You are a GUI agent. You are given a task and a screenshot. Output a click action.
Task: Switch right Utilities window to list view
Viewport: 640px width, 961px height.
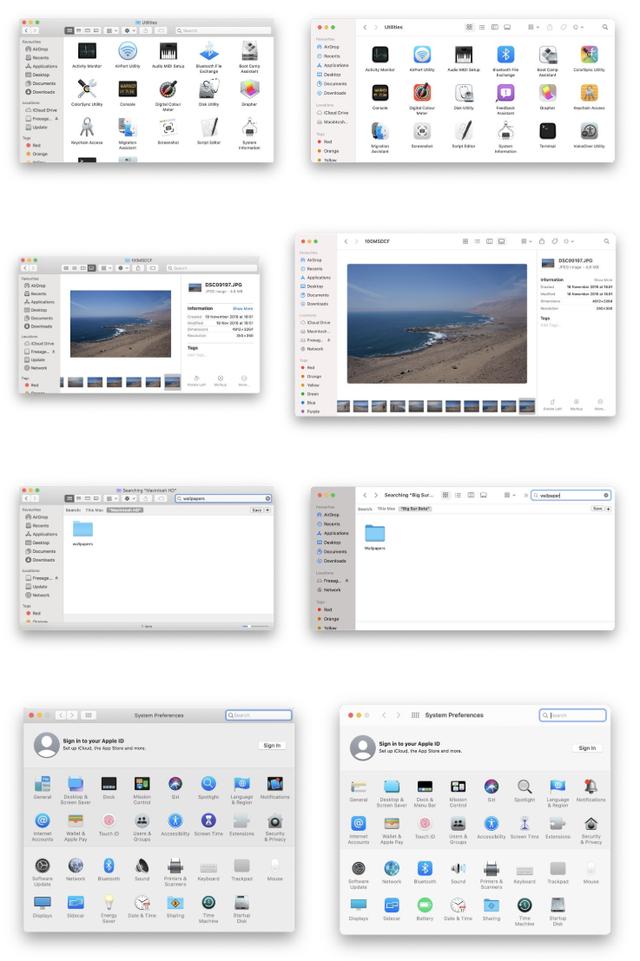tap(481, 27)
